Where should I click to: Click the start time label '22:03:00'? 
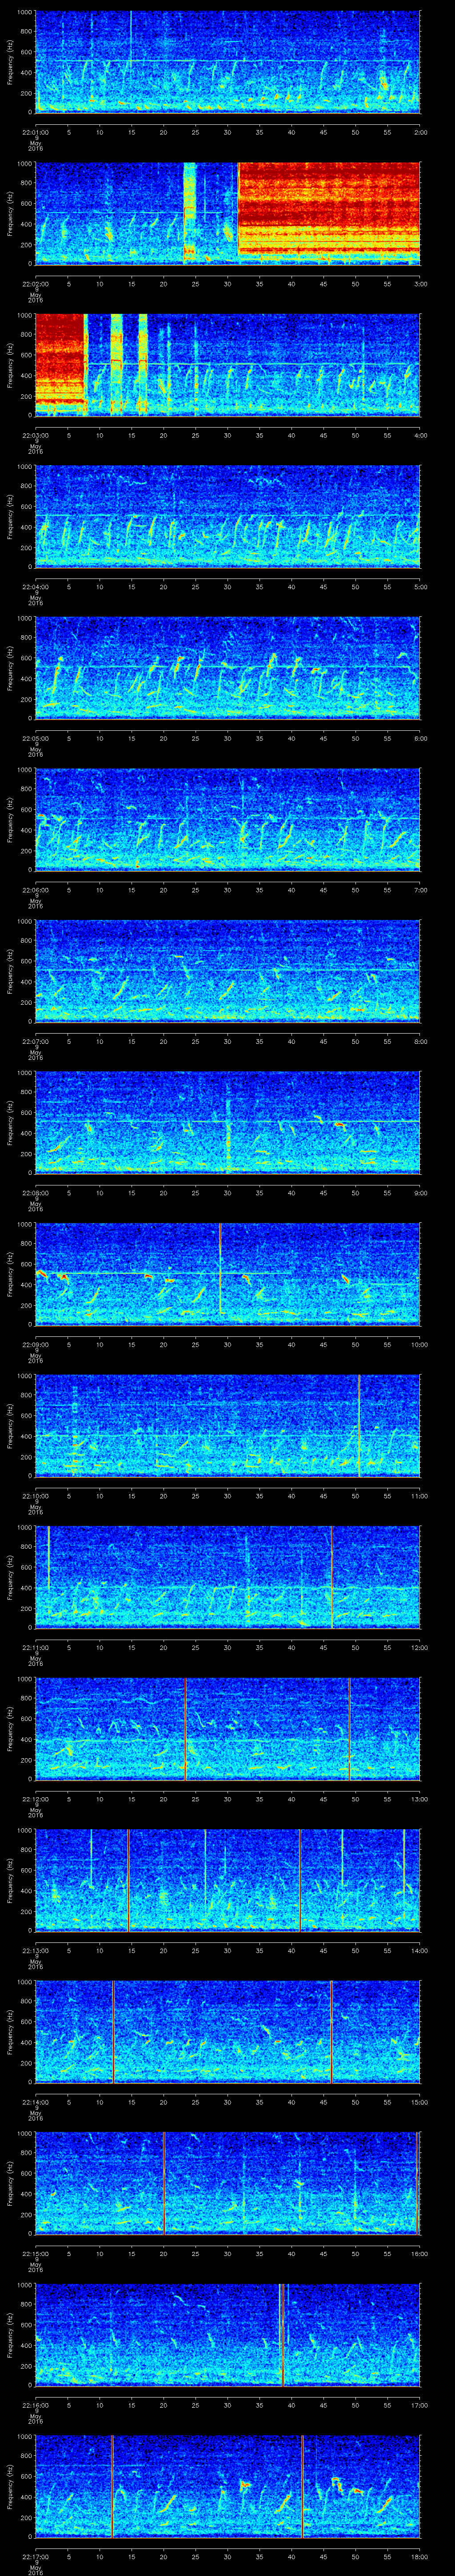coord(35,434)
